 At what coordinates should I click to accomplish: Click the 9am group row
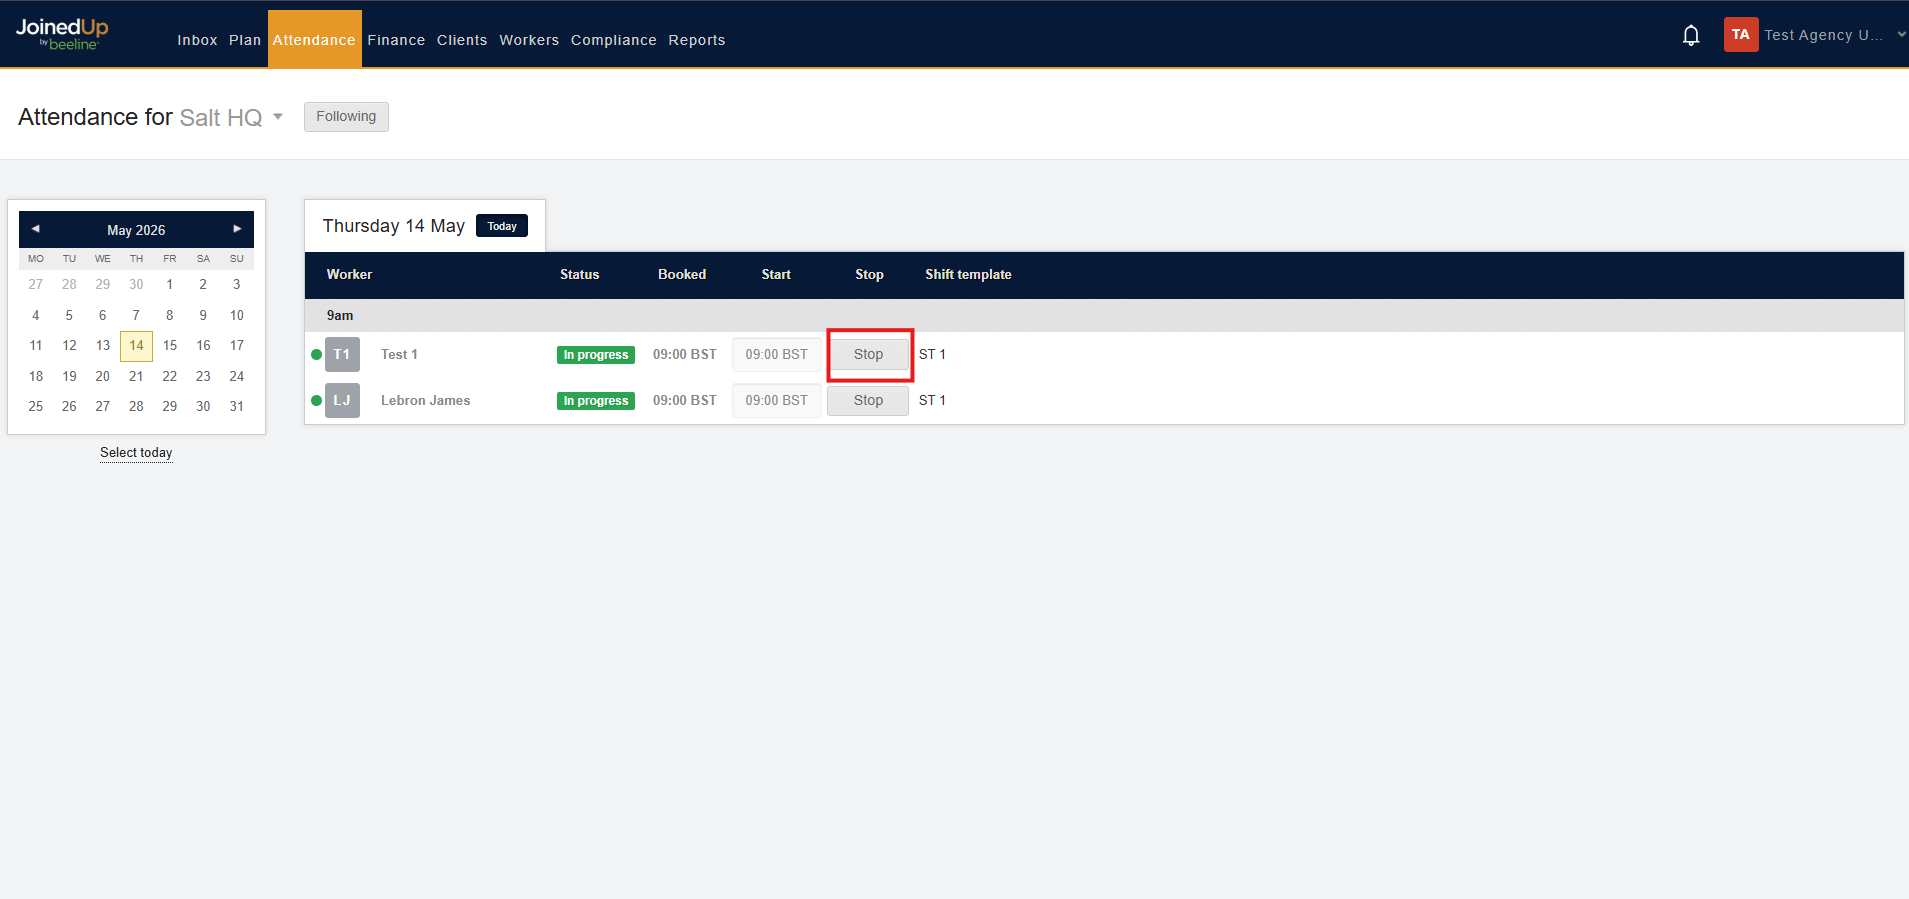pos(1104,315)
